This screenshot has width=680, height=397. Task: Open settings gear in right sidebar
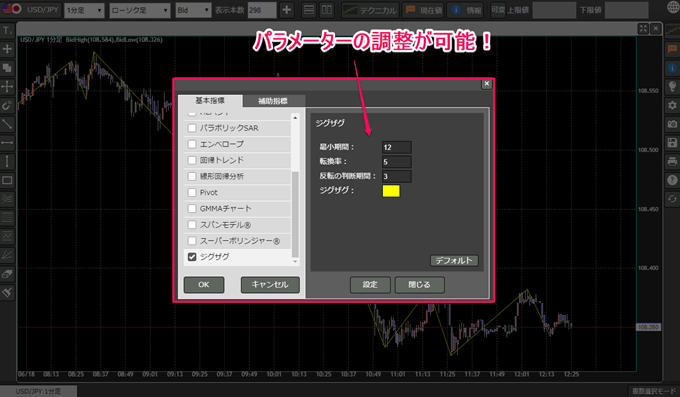click(672, 105)
